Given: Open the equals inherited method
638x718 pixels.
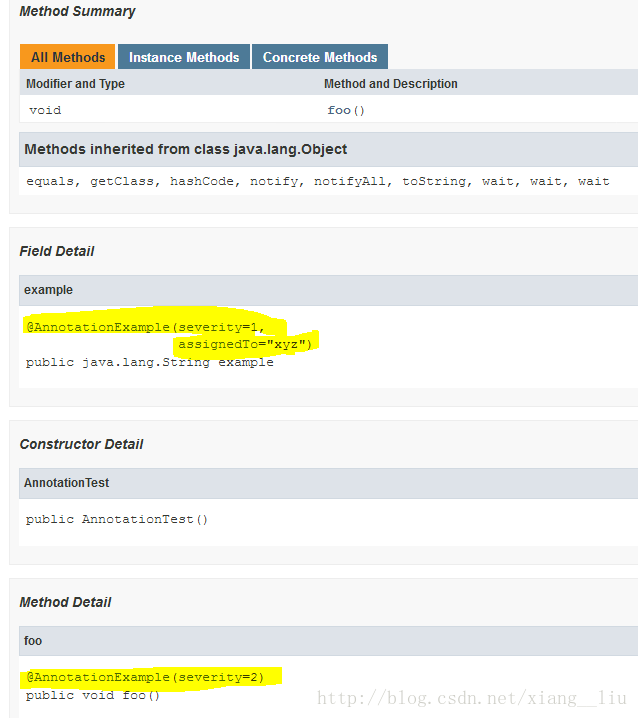Looking at the screenshot, I should [x=50, y=181].
